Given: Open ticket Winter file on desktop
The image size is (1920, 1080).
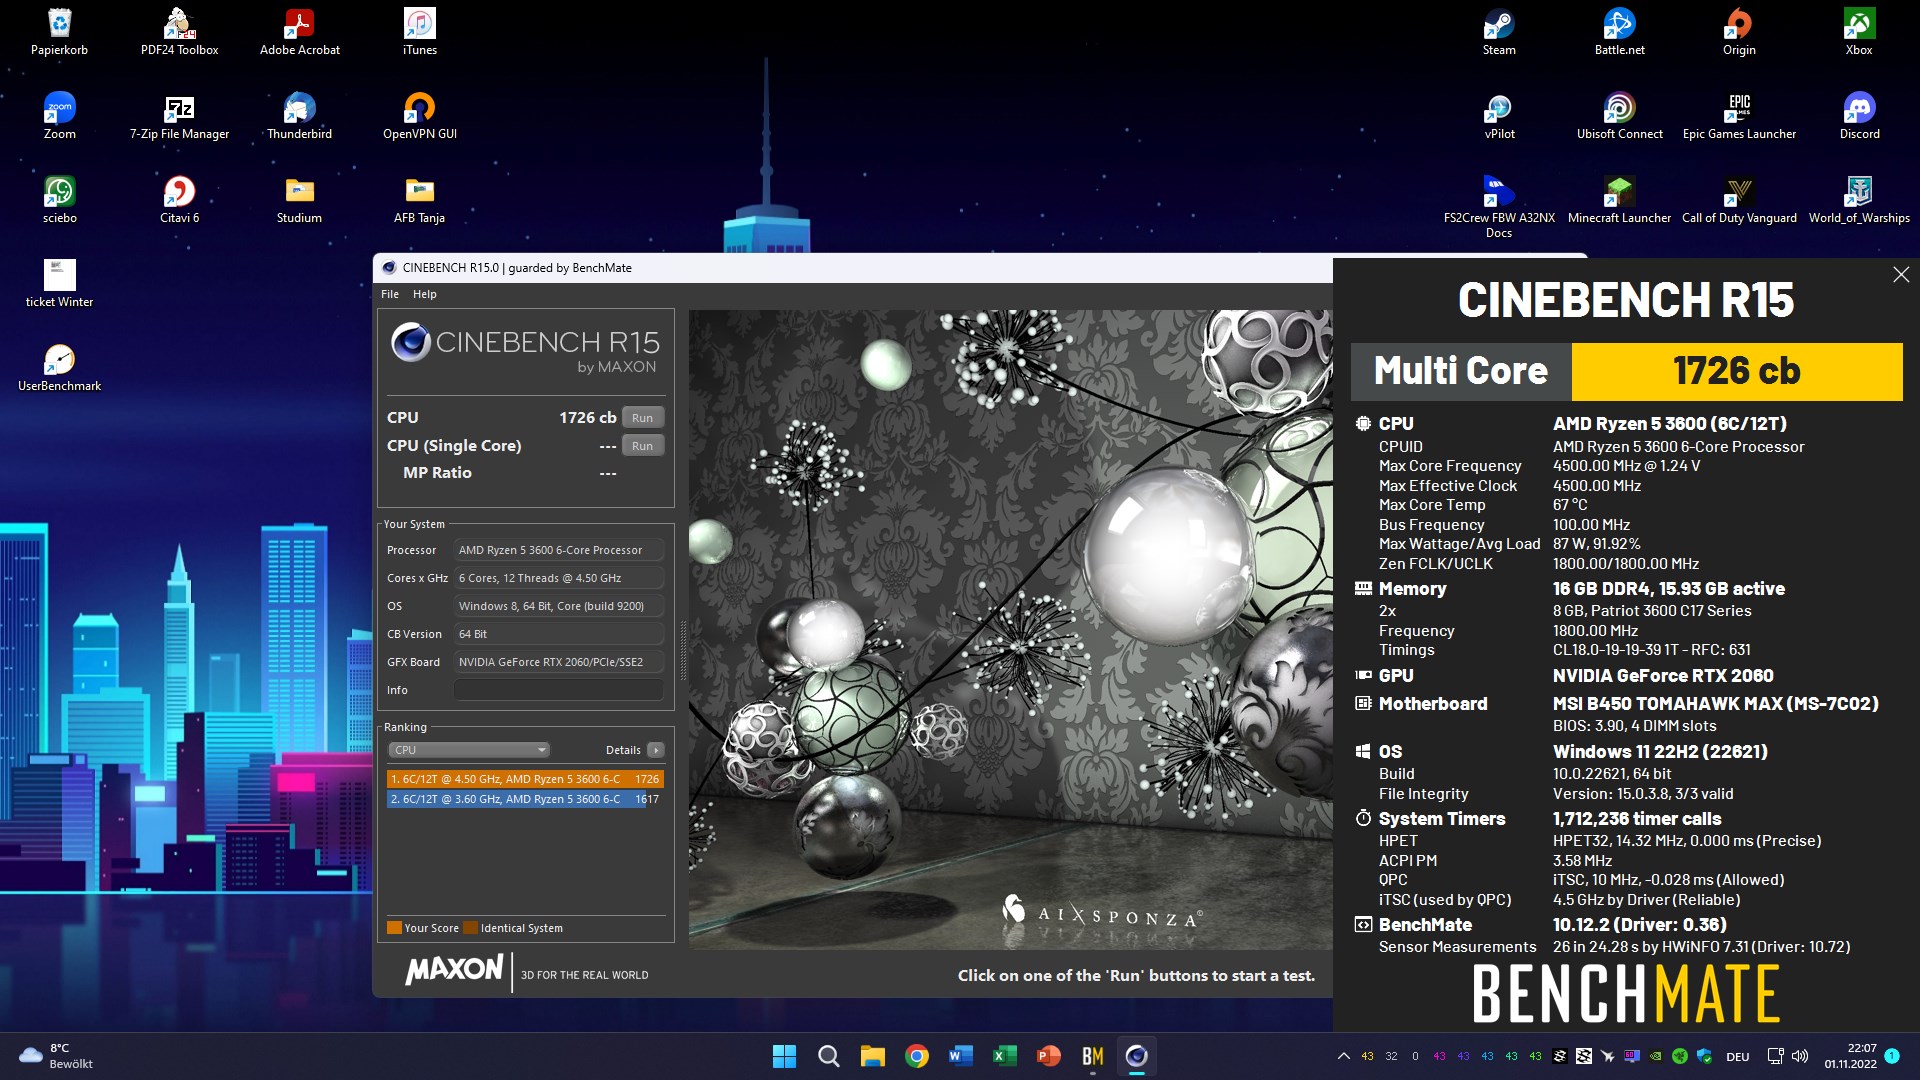Looking at the screenshot, I should click(x=59, y=283).
